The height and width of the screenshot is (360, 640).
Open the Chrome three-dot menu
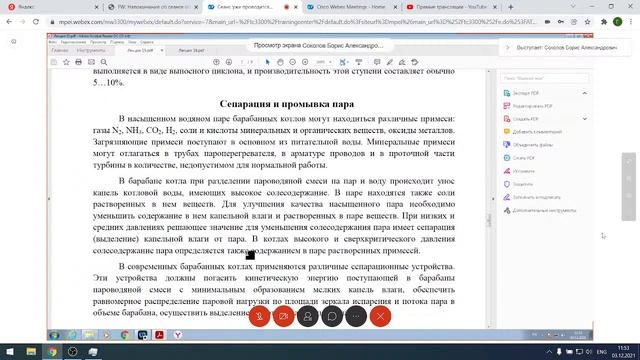631,22
